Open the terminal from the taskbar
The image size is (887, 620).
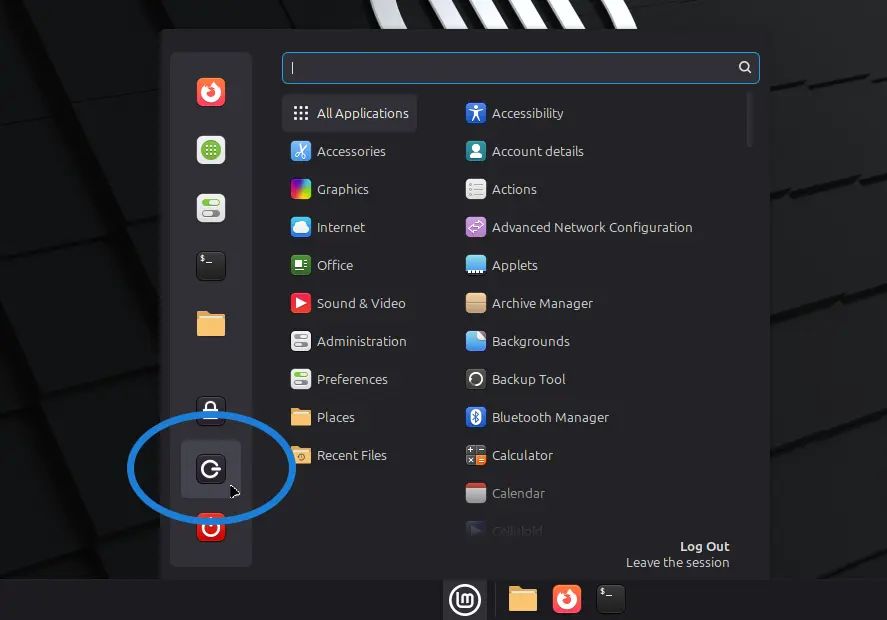pyautogui.click(x=608, y=599)
